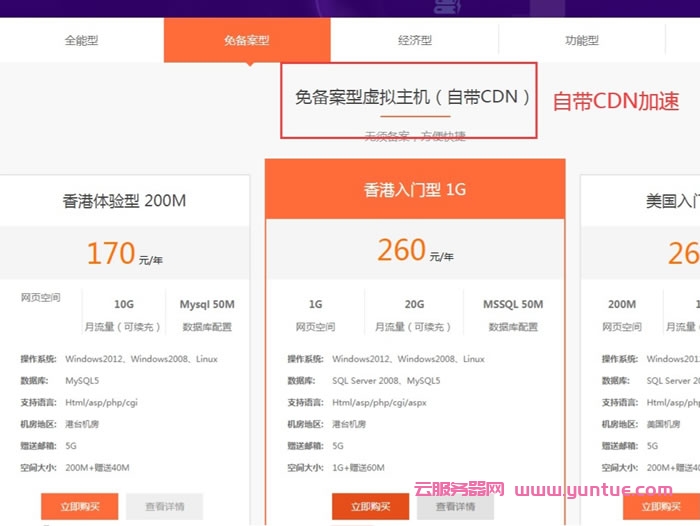Viewport: 700px width, 526px height.
Task: Click 查看详情 in the 香港入门型 1G card
Action: [456, 507]
